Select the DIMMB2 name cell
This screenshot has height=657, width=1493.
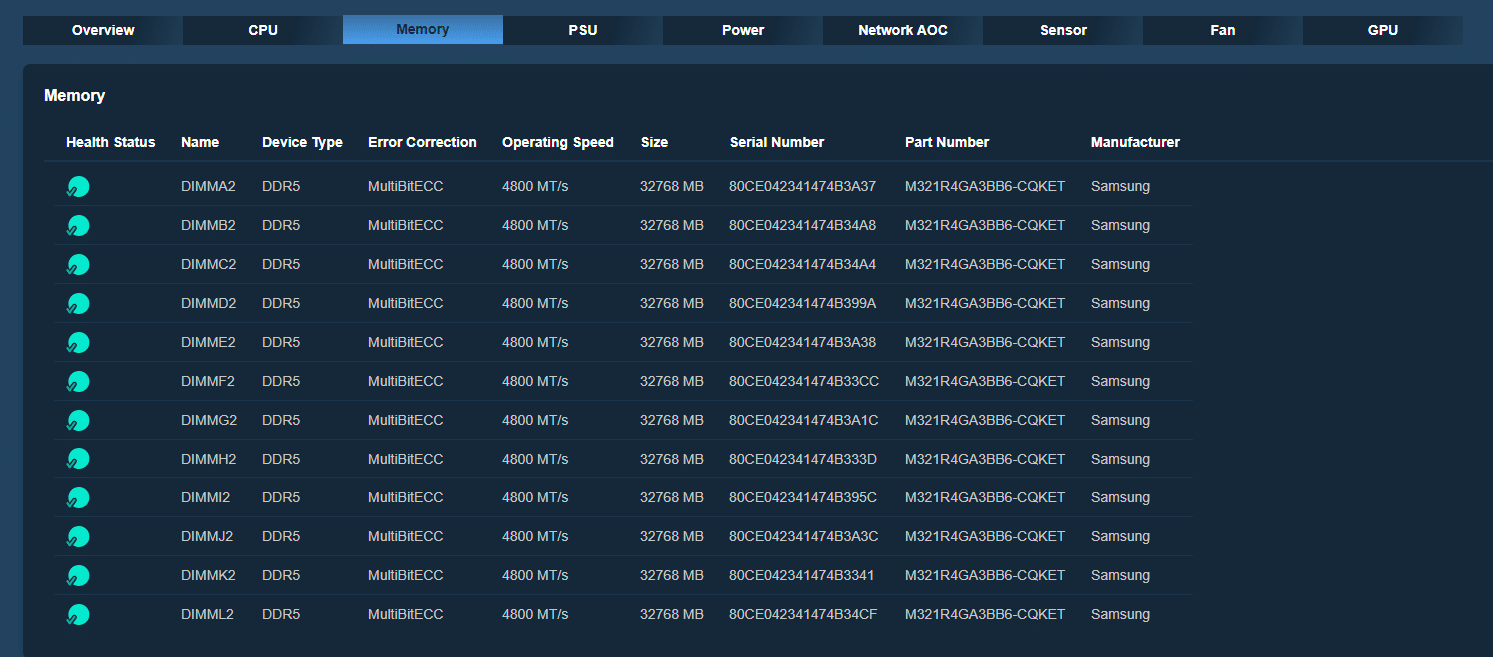[x=208, y=225]
